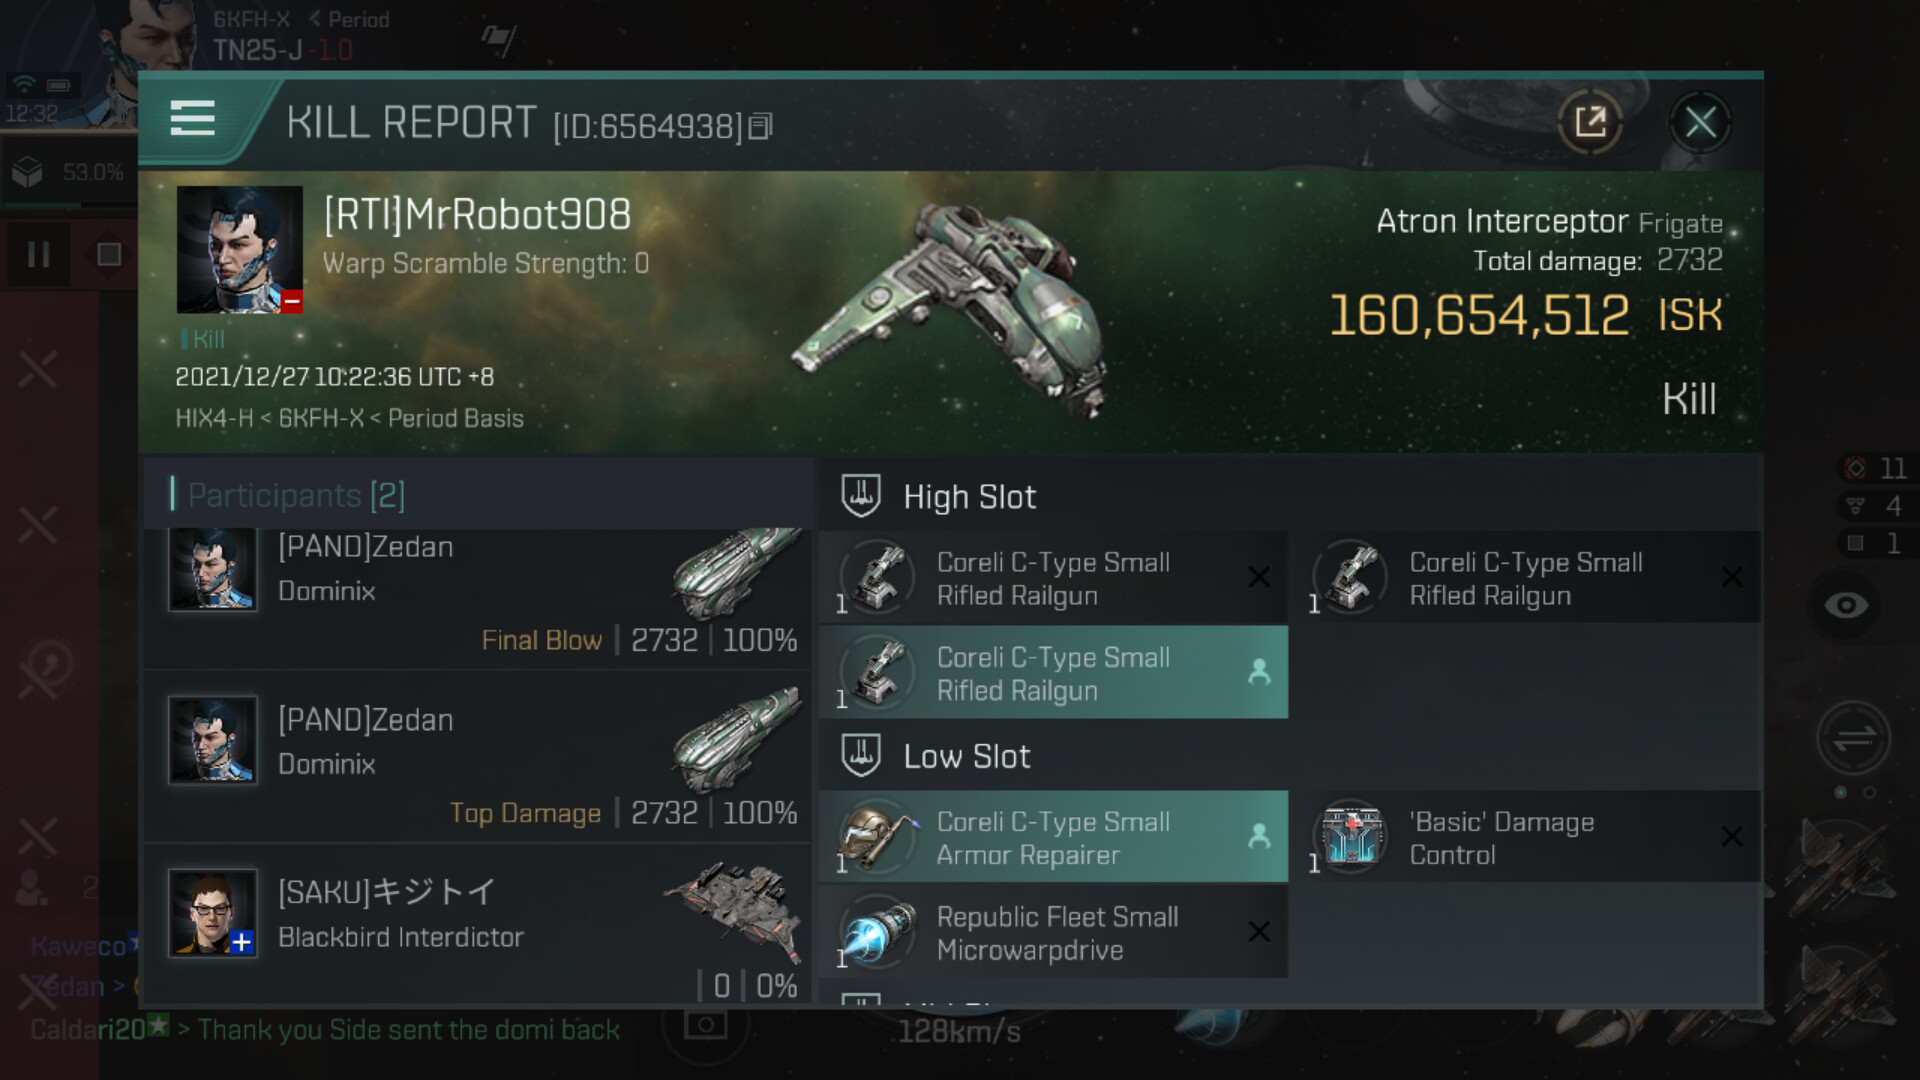Screen dimensions: 1920x1080
Task: Open the Participants [2] section header
Action: pos(296,495)
